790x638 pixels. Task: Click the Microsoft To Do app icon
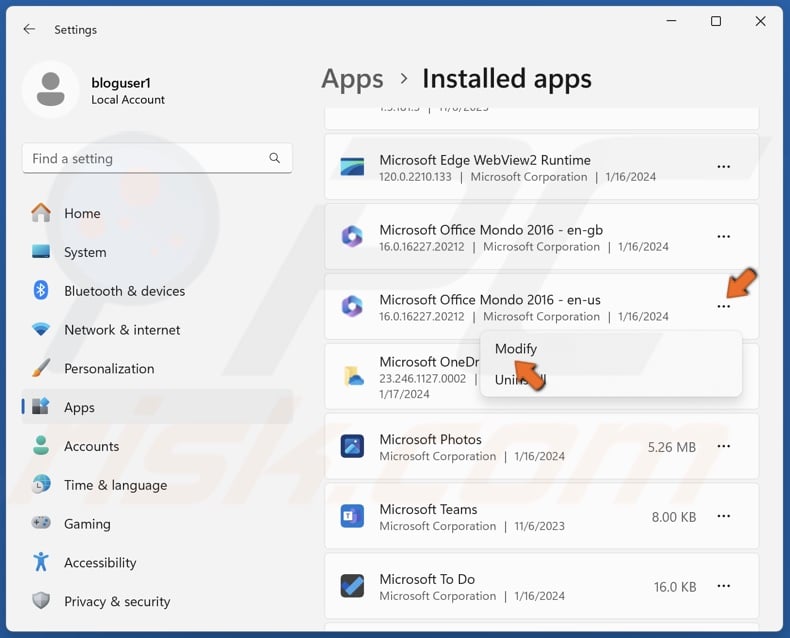coord(352,586)
